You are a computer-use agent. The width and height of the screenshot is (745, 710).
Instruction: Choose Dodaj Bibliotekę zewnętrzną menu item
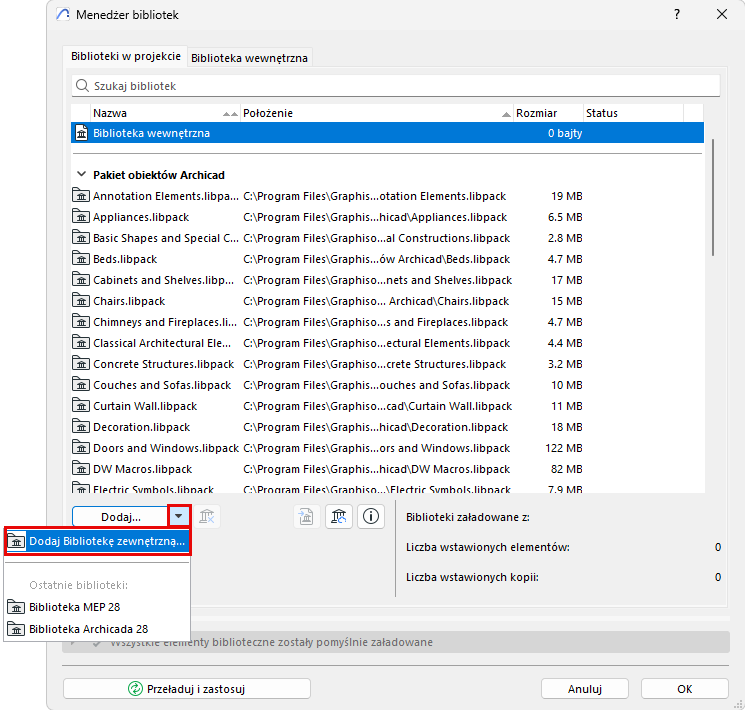(x=98, y=541)
